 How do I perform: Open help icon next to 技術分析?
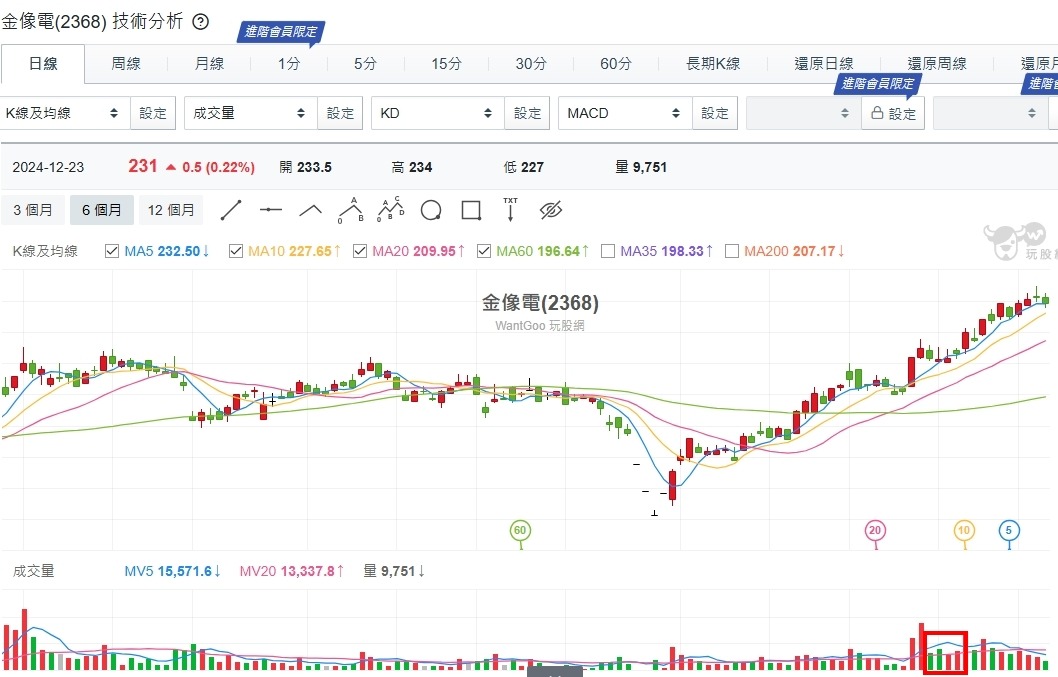pos(200,22)
